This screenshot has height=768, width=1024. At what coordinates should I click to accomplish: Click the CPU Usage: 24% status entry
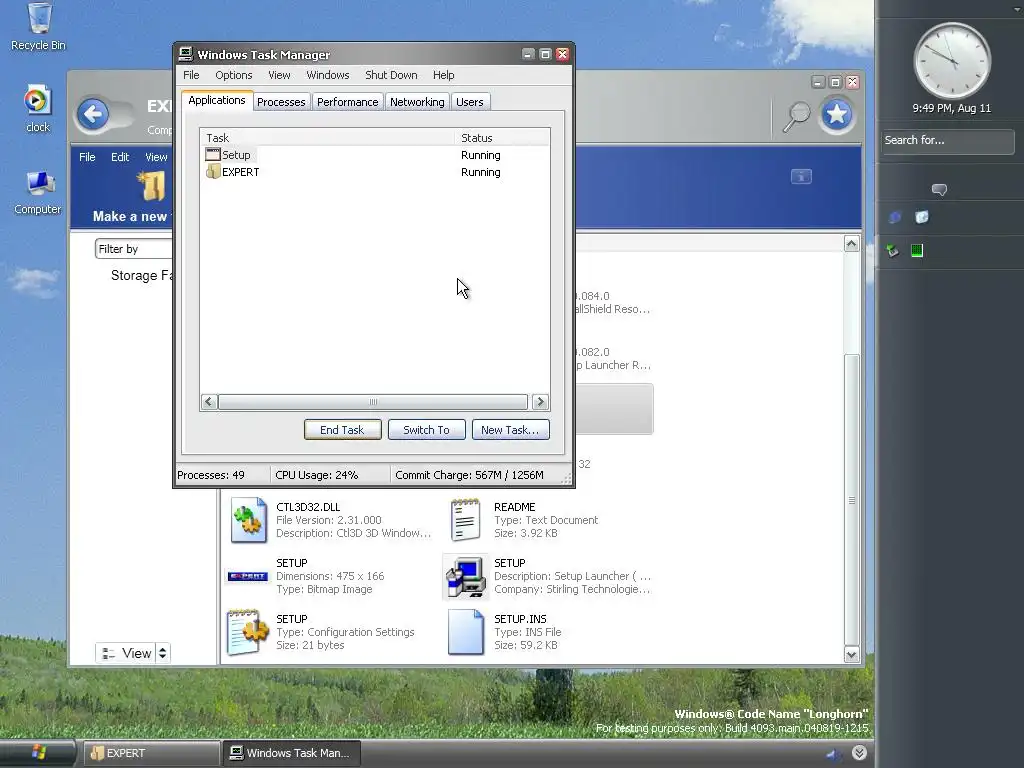[x=317, y=475]
